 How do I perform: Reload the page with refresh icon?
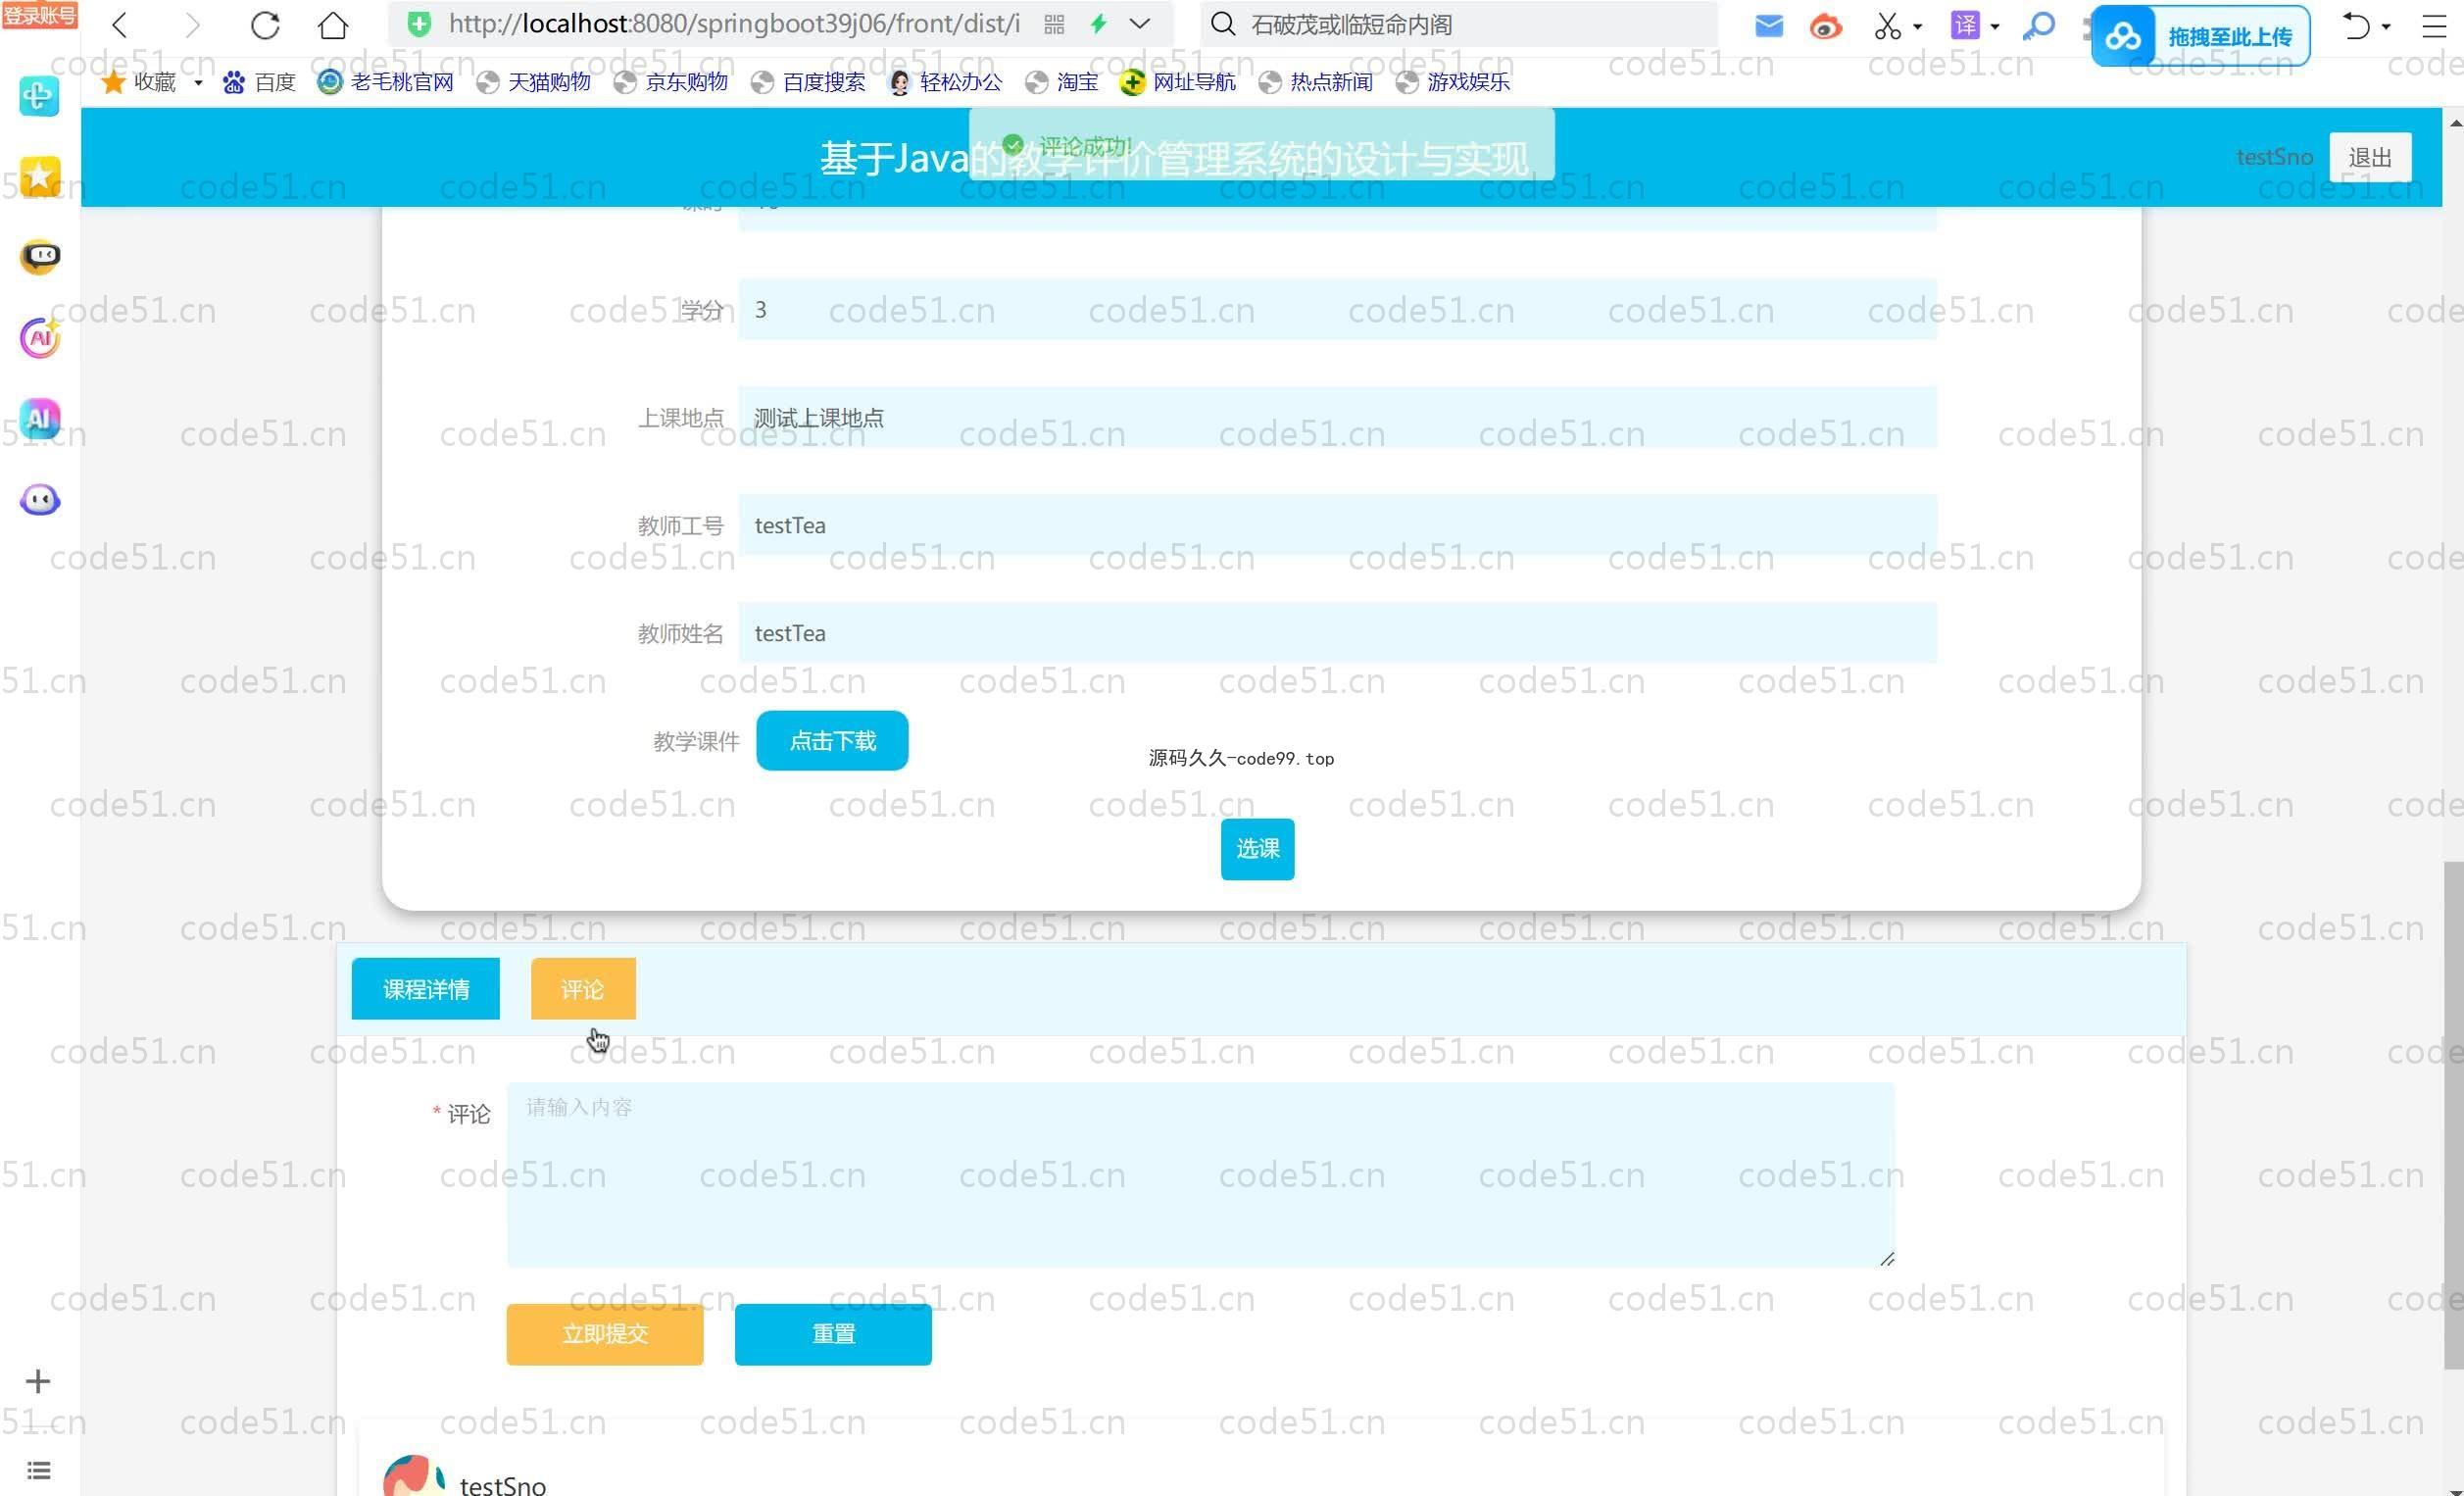[265, 25]
